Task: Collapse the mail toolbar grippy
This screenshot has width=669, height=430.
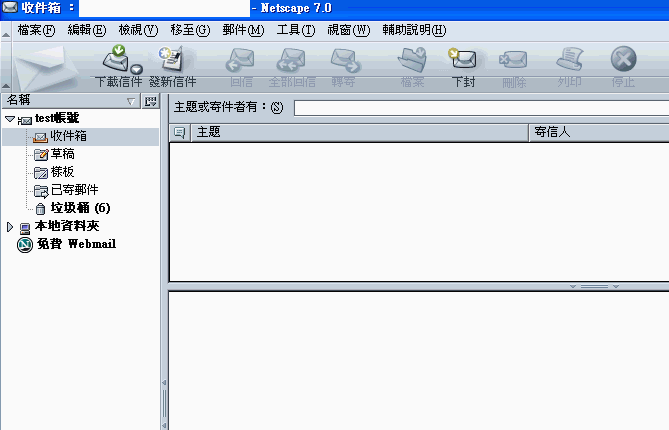Action: [6, 67]
